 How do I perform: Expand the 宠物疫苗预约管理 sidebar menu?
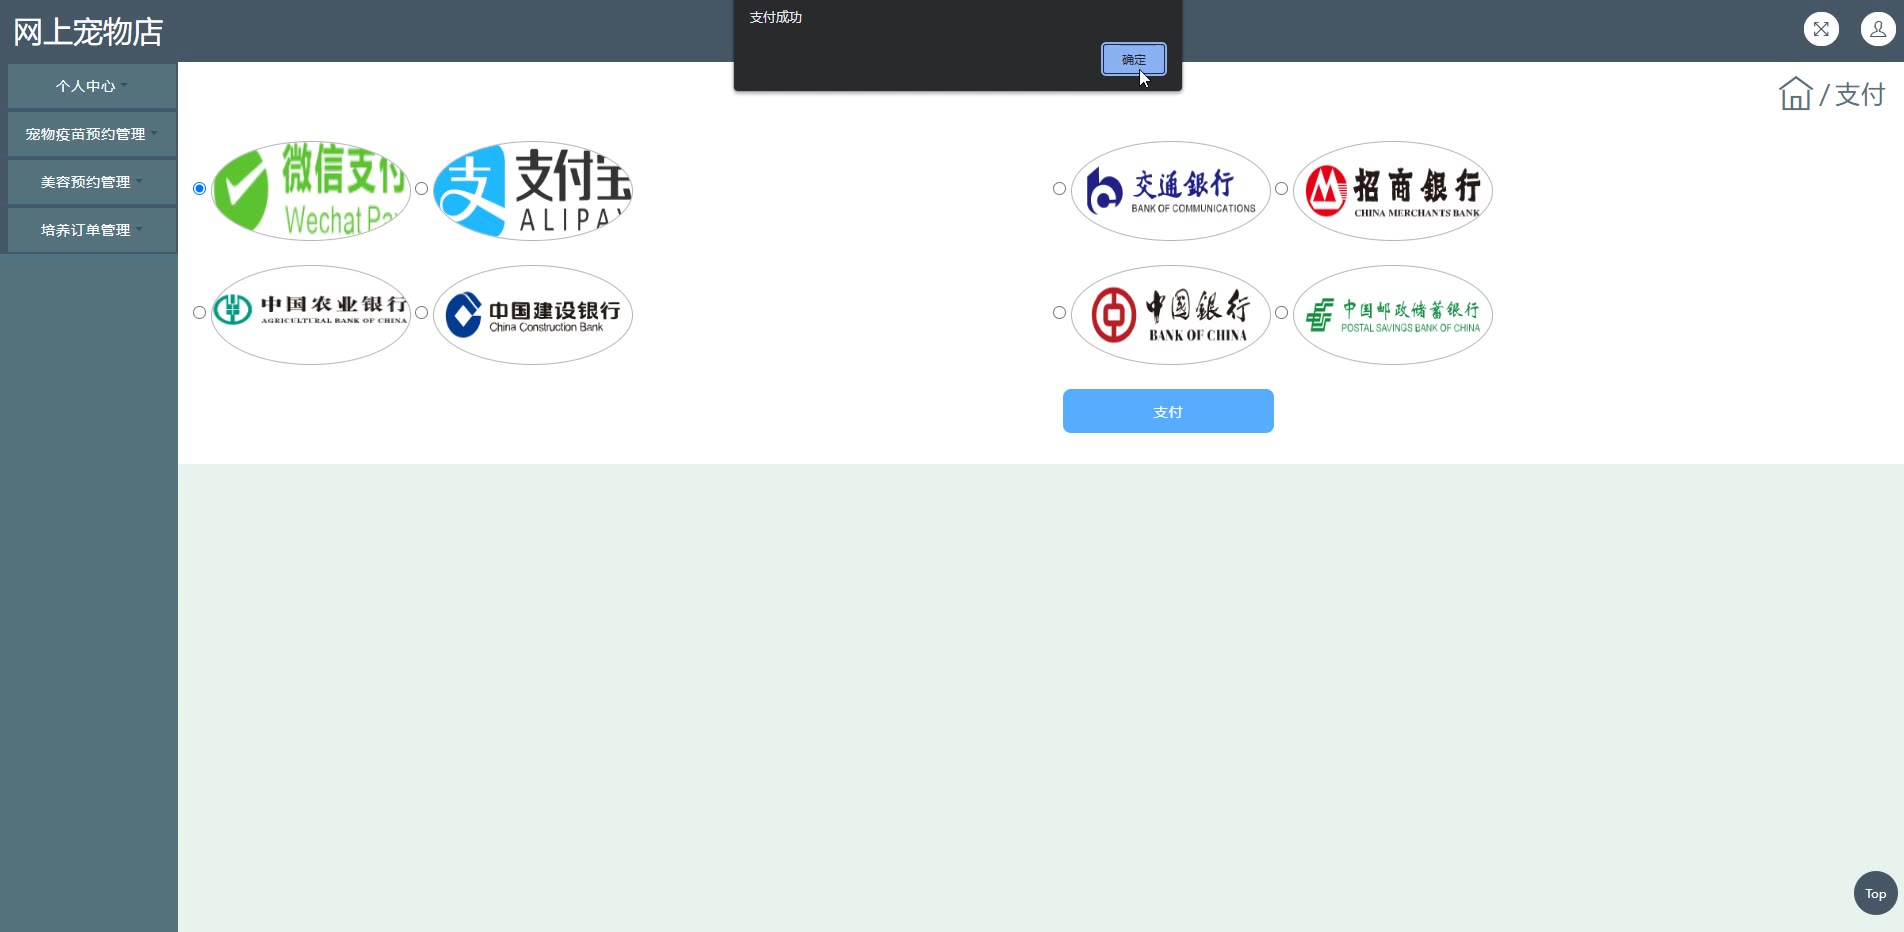click(92, 134)
